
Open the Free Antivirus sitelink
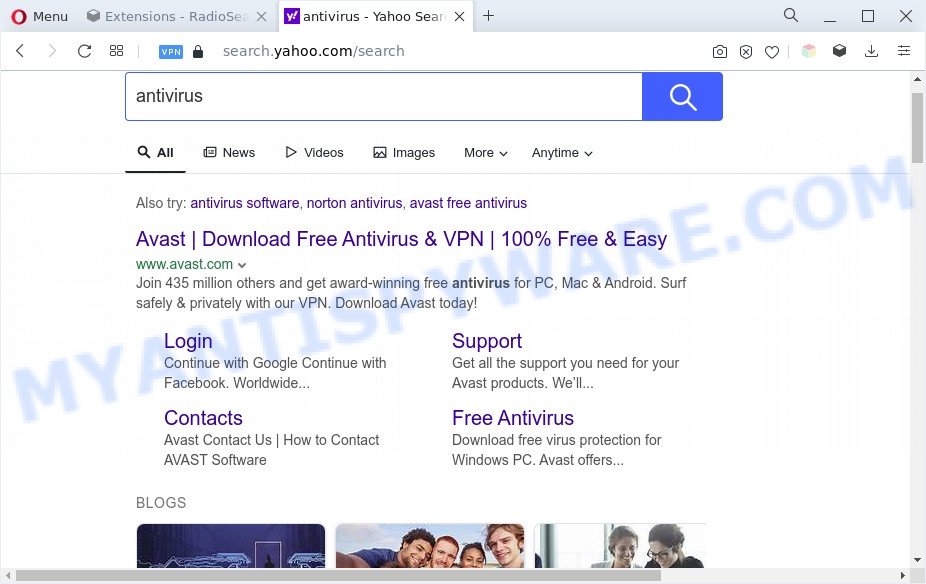(513, 418)
